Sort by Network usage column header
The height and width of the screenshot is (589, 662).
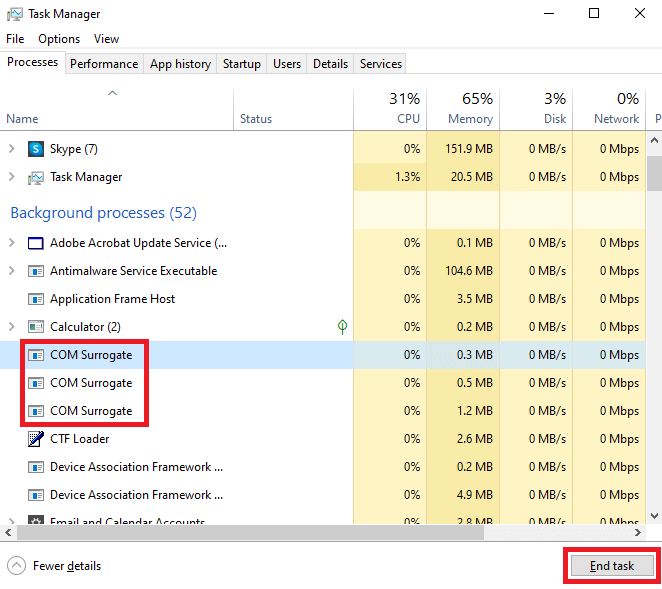(x=609, y=109)
